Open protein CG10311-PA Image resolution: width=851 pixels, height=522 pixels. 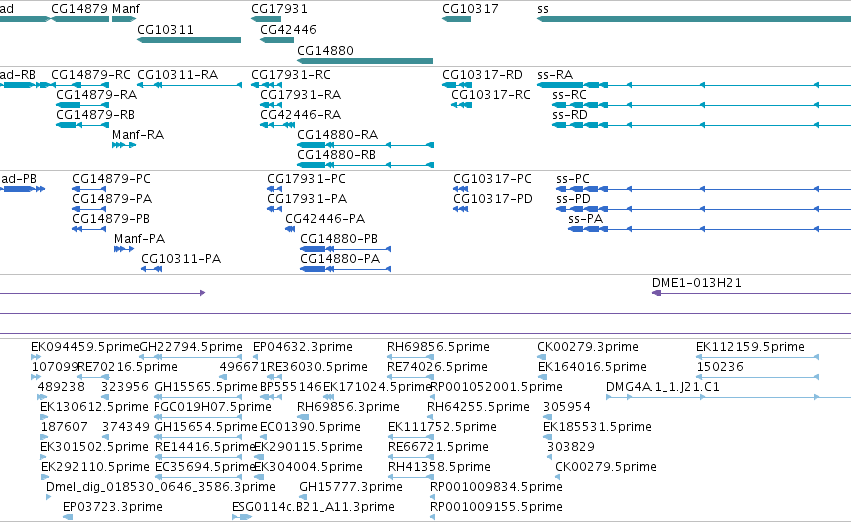[181, 259]
